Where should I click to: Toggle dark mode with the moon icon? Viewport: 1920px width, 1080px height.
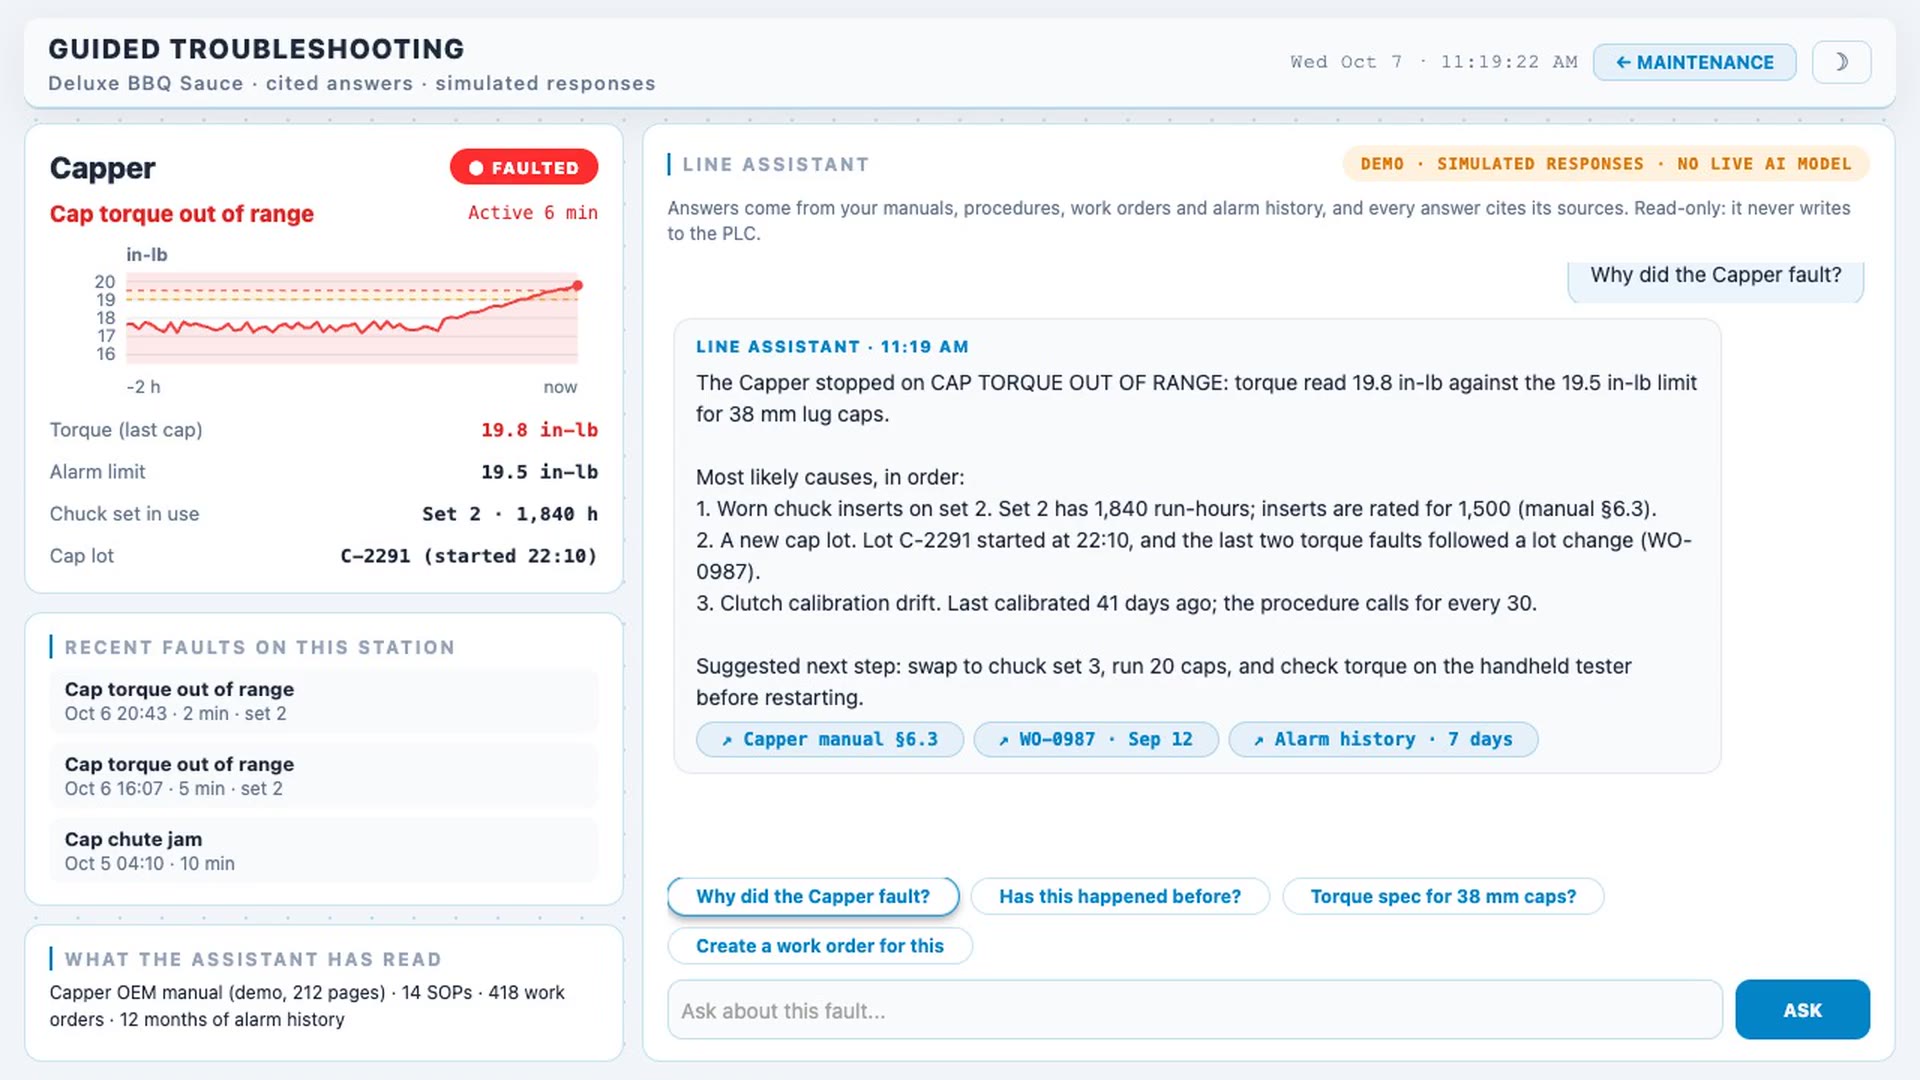tap(1841, 62)
